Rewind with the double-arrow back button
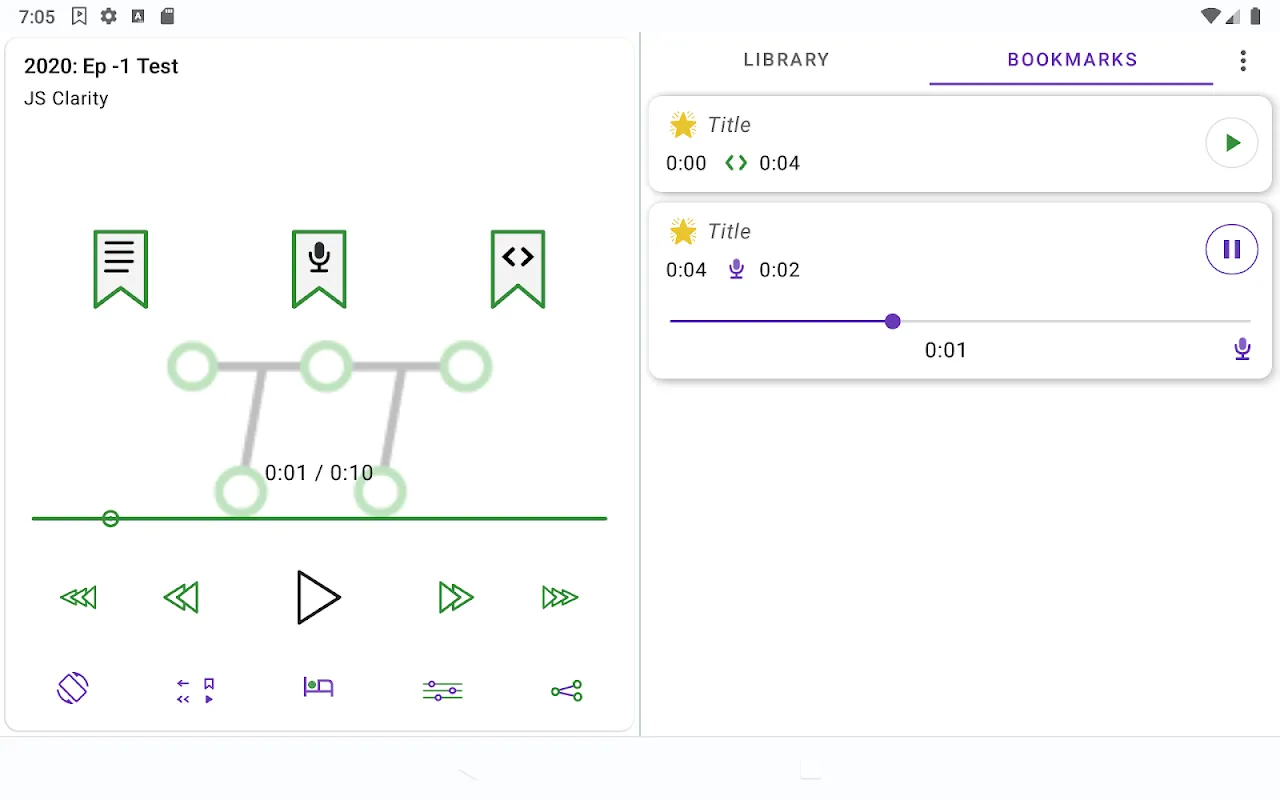 click(x=181, y=597)
